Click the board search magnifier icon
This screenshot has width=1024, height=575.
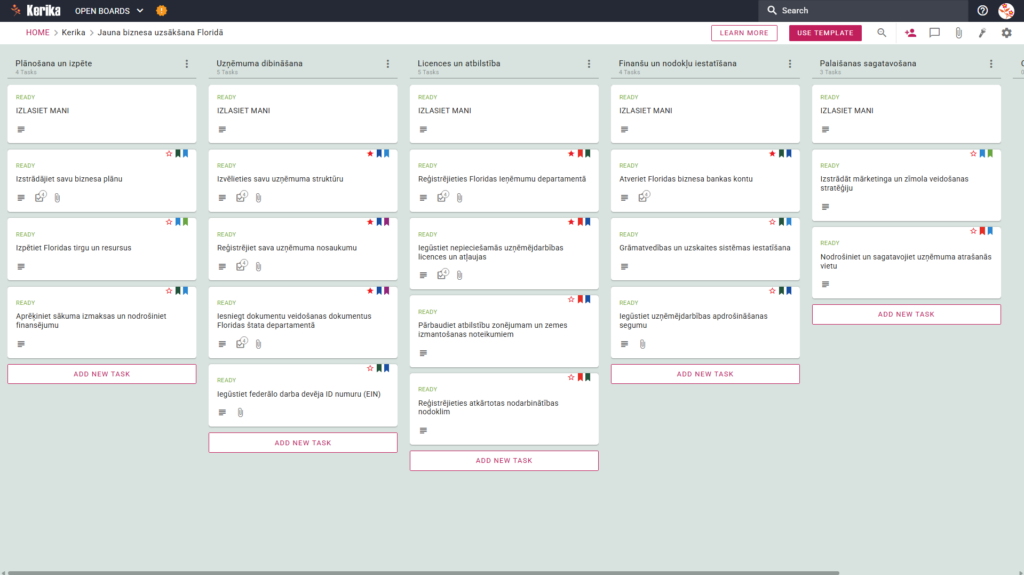882,33
